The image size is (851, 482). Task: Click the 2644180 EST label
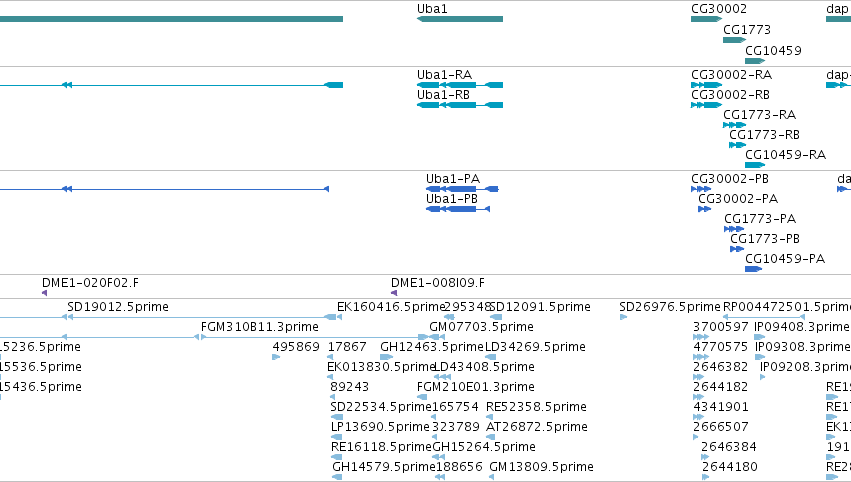click(729, 467)
